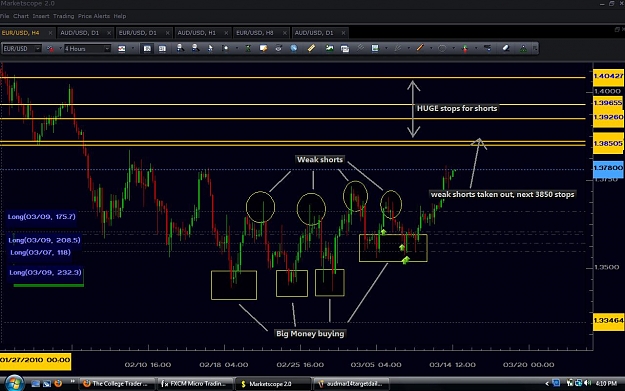The image size is (625, 391).
Task: Click the yellow ruler measure icon
Action: (311, 48)
